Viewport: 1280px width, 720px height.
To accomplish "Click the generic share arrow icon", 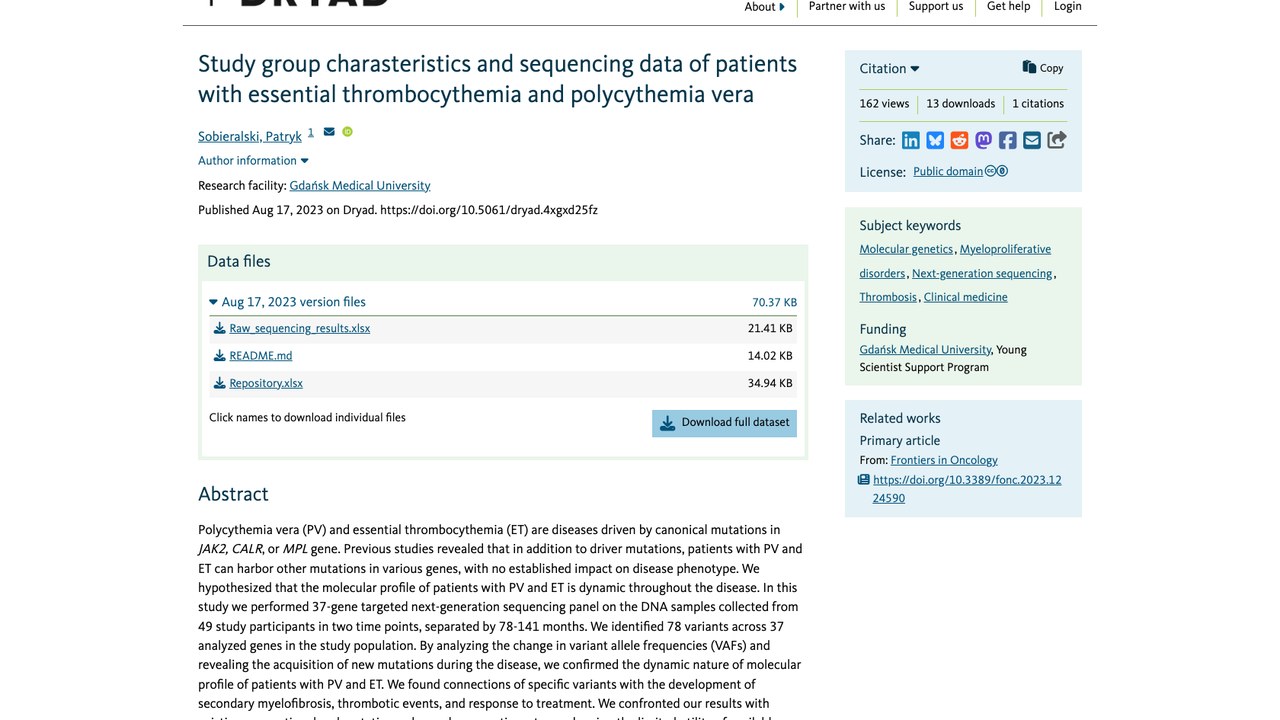I will click(x=1057, y=140).
